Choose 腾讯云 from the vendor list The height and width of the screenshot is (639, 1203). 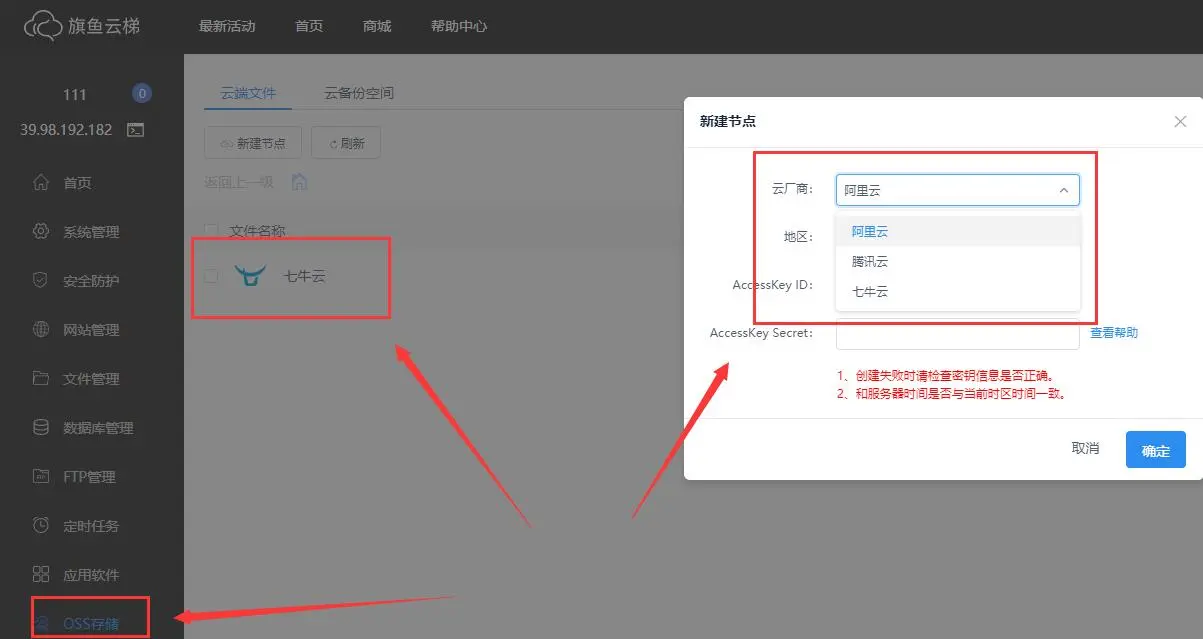(x=958, y=262)
